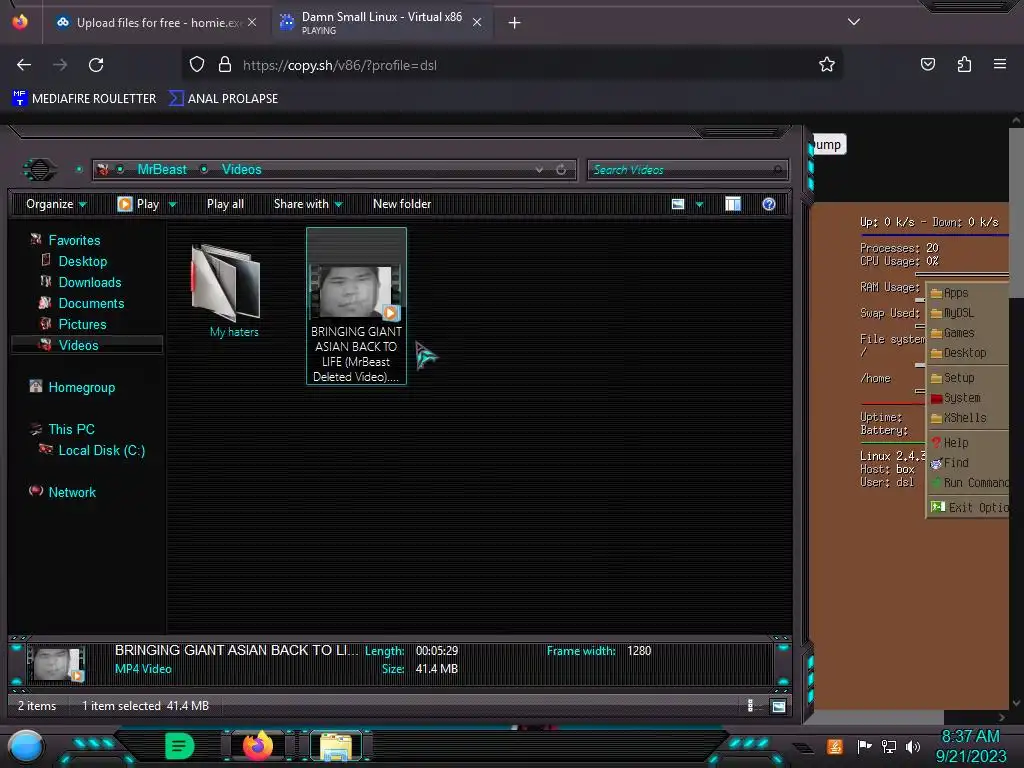This screenshot has height=768, width=1024.
Task: Close the Damn Small Linux tab
Action: (477, 22)
